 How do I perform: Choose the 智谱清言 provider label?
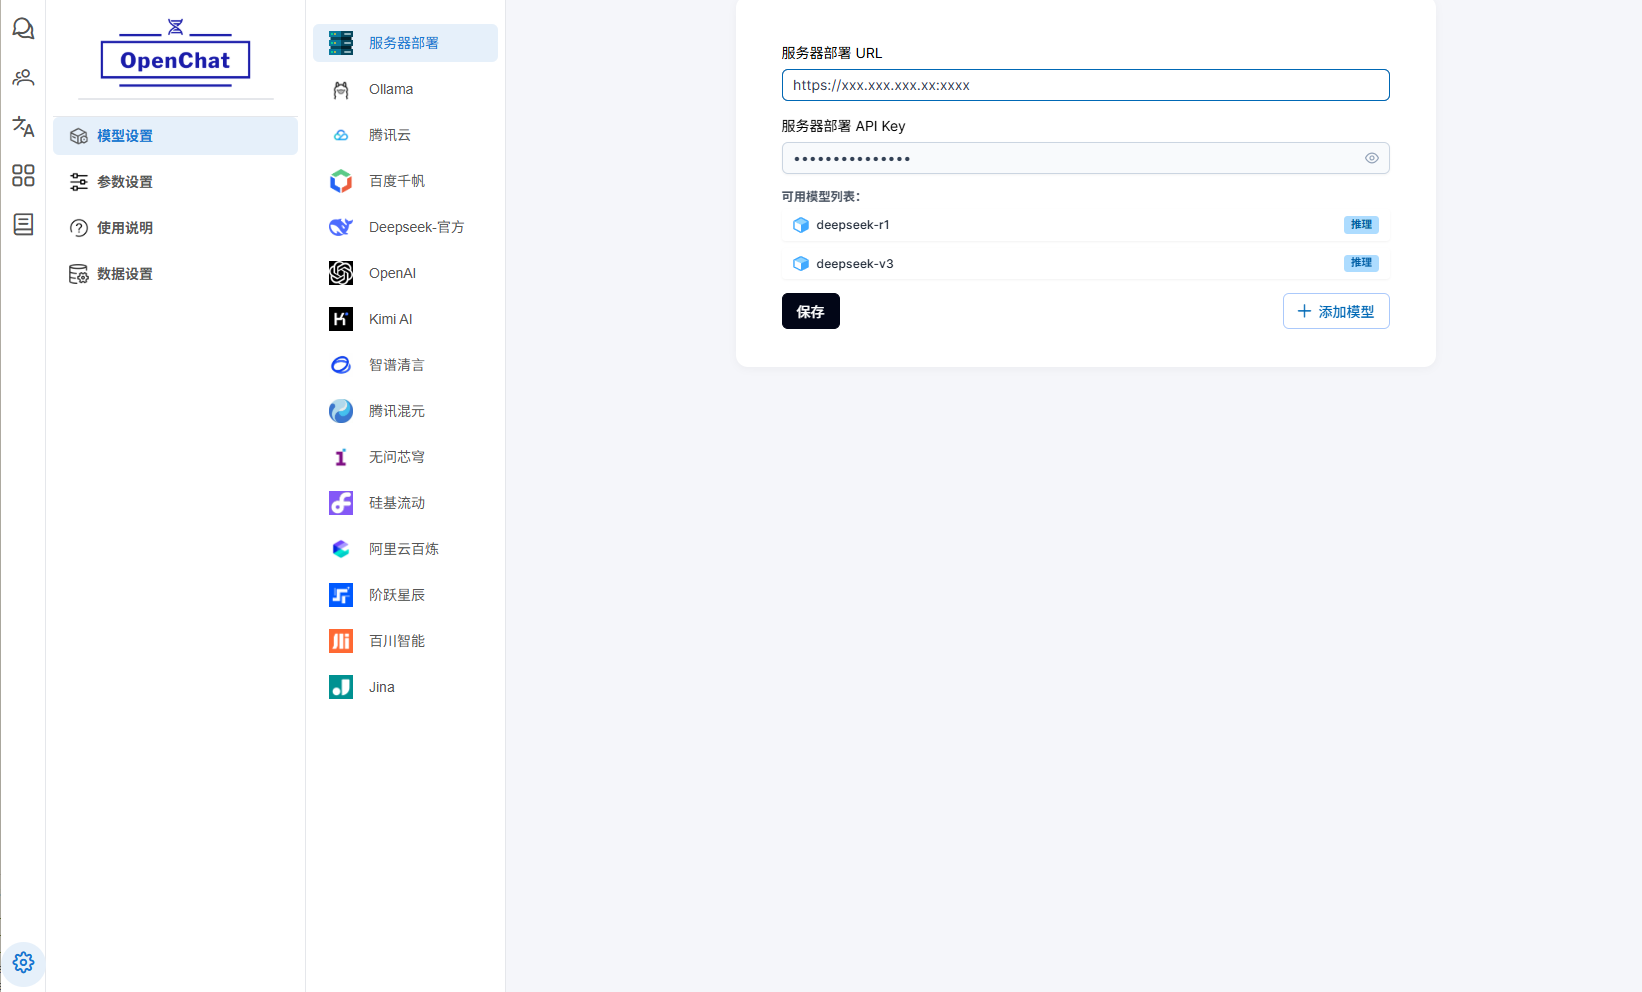pos(397,365)
